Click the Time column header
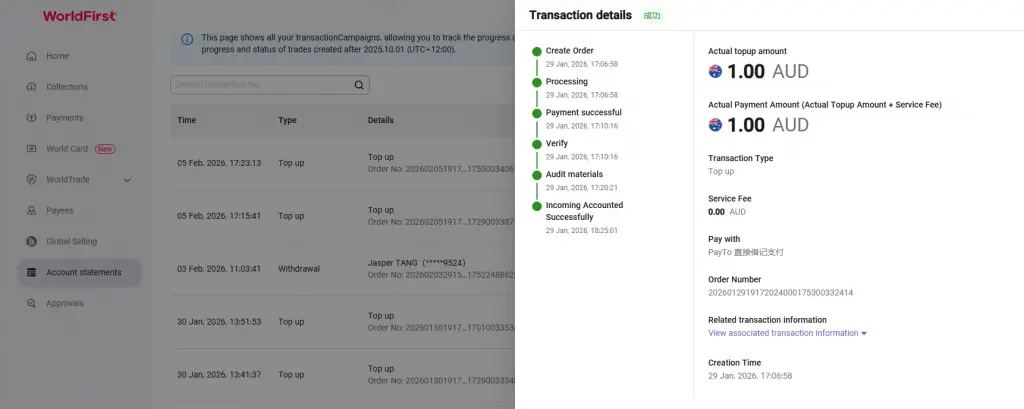Image resolution: width=1024 pixels, height=409 pixels. (187, 120)
